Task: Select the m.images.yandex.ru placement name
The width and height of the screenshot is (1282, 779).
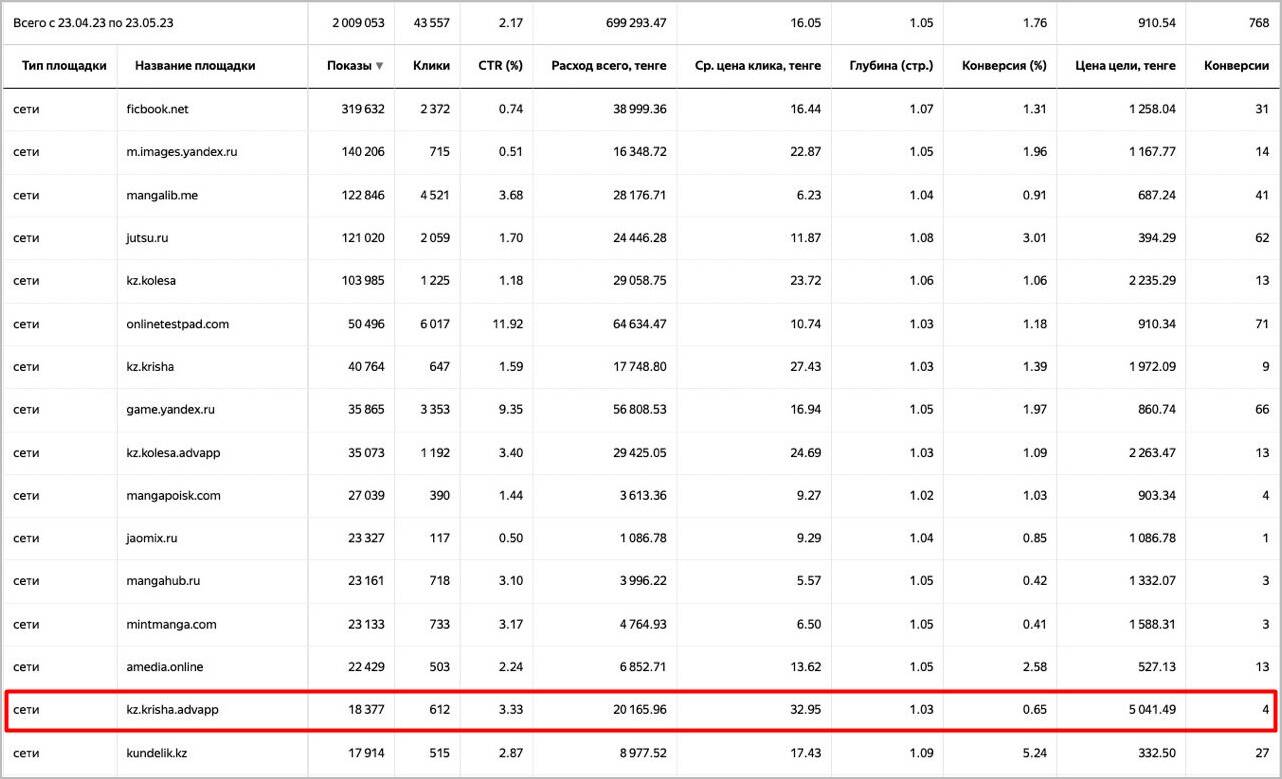Action: [182, 152]
